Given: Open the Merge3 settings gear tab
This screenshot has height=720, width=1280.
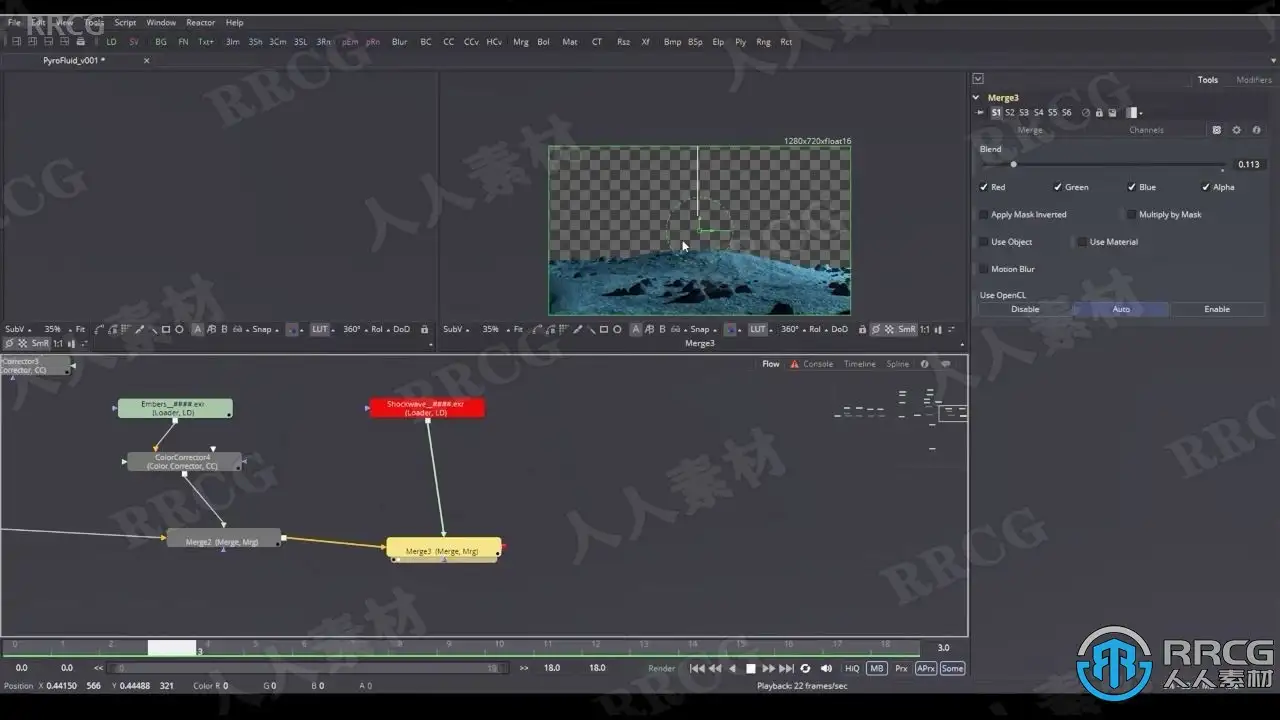Looking at the screenshot, I should (x=1236, y=130).
